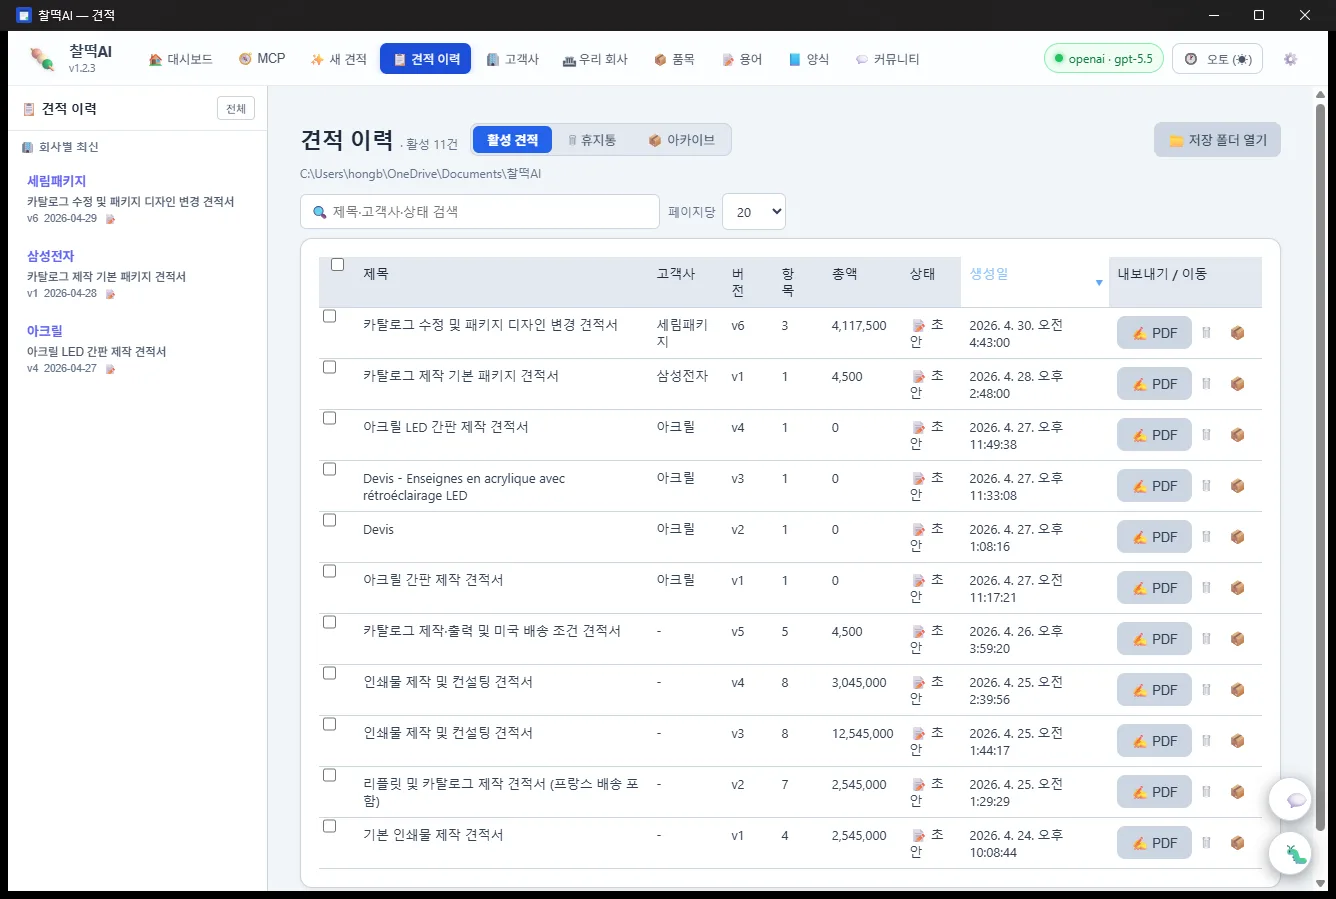
Task: Show the 휴지통 filter tab
Action: [591, 140]
